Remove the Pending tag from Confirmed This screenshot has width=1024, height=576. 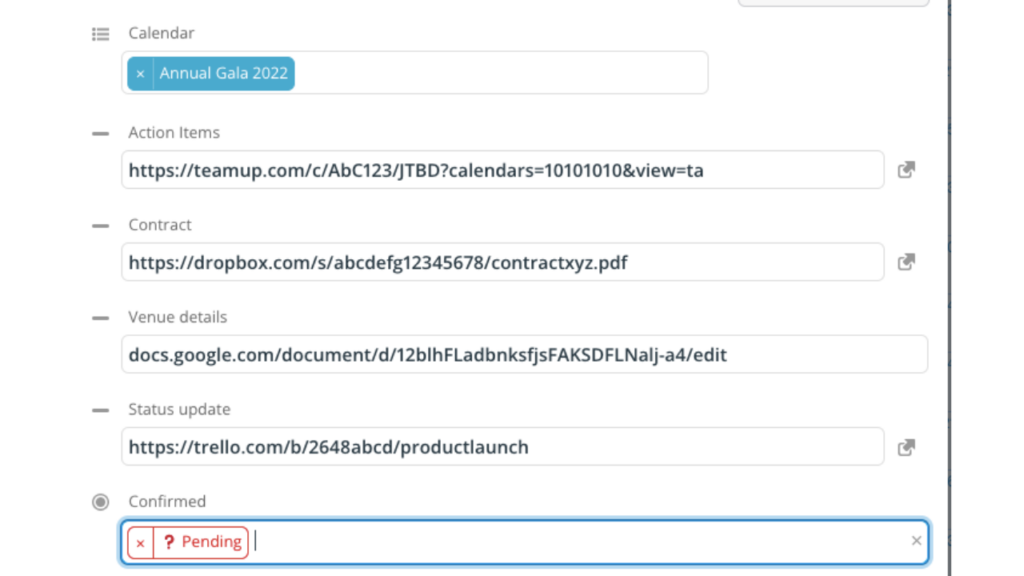tap(140, 543)
